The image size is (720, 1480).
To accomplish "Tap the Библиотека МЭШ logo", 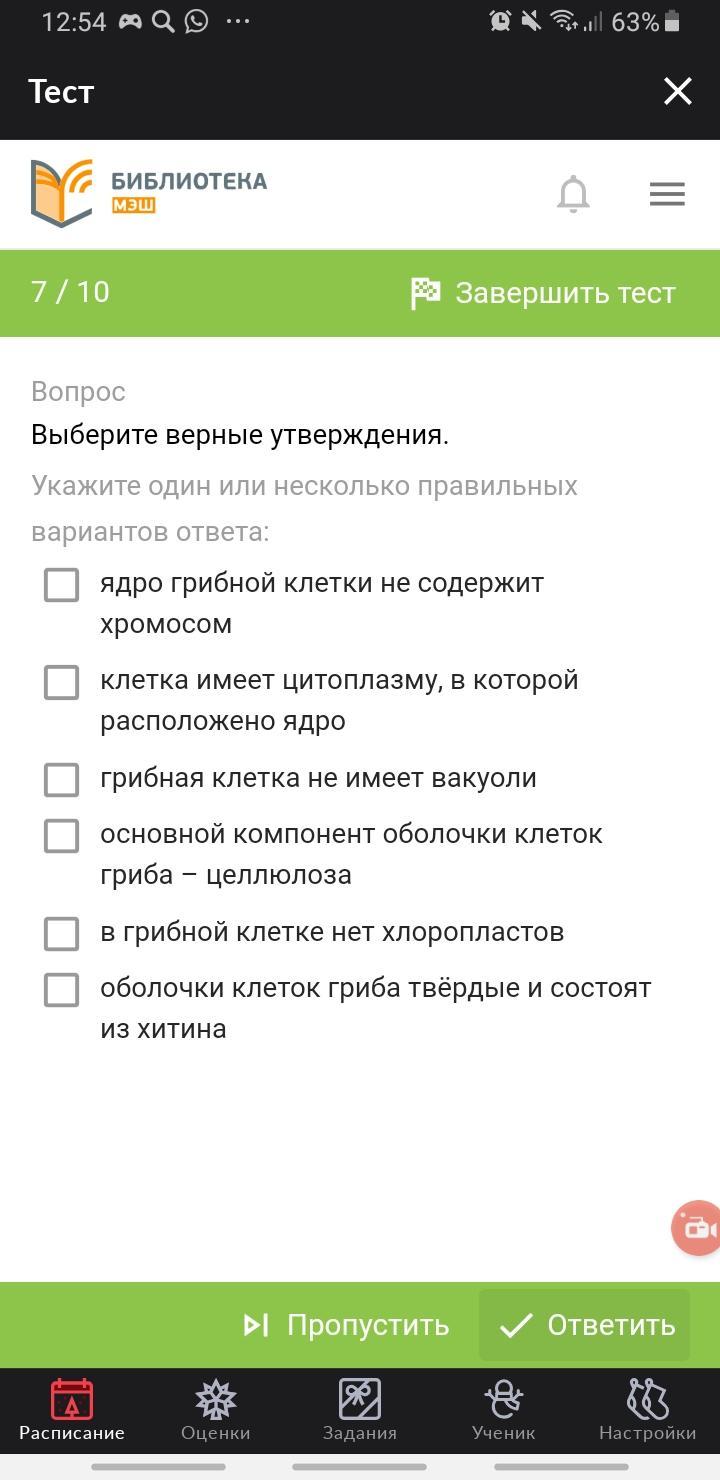I will point(149,193).
